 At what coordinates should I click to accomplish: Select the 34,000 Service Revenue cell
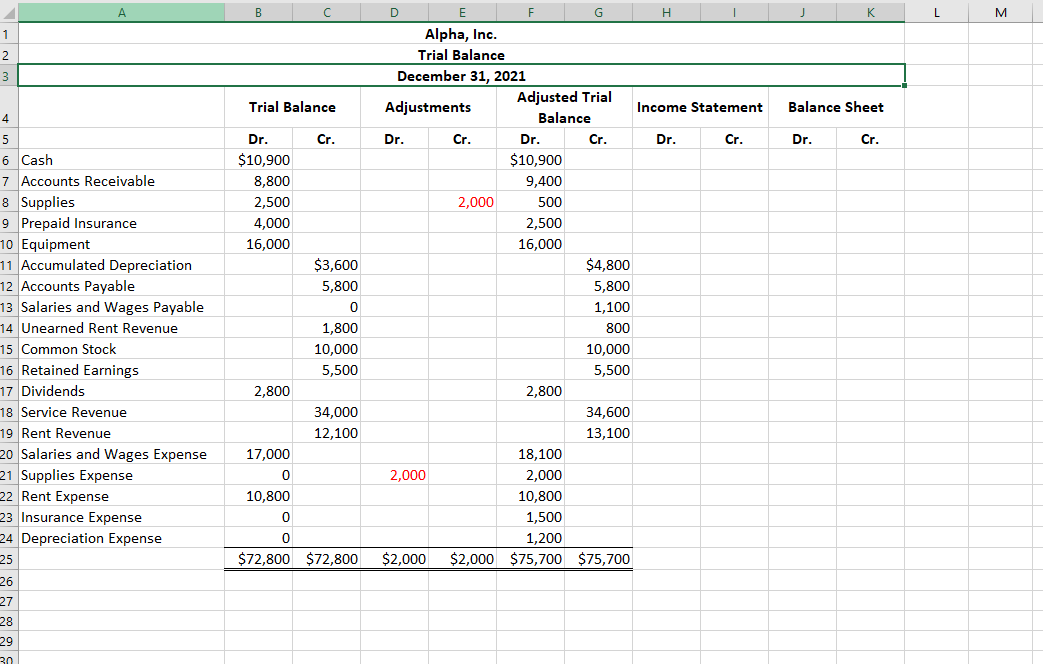(326, 412)
